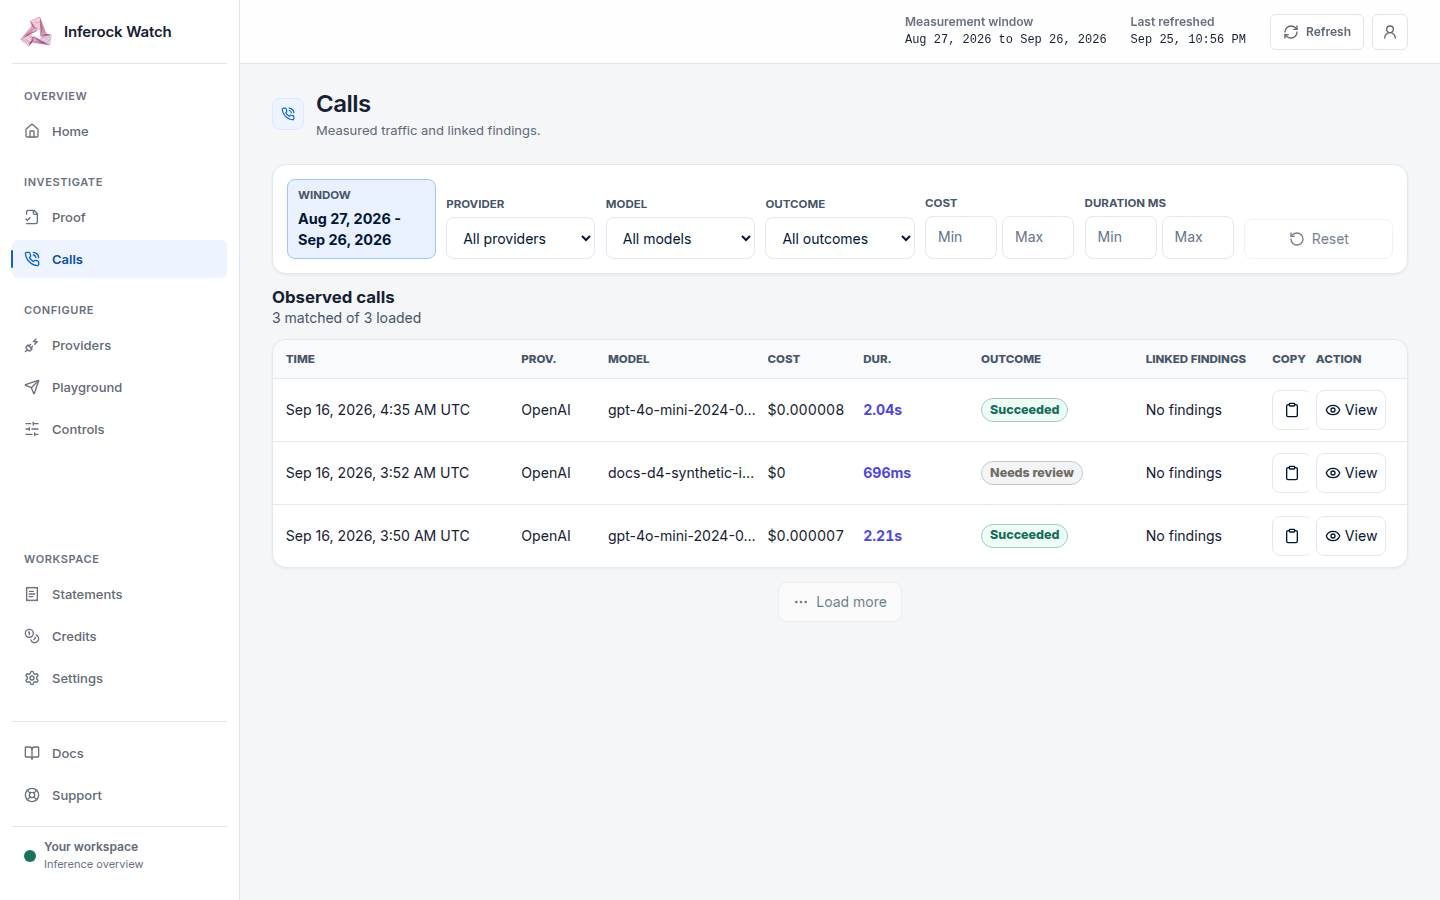The image size is (1440, 900).
Task: Click the Succeeded badge in the 3:50 AM row
Action: tap(1024, 535)
